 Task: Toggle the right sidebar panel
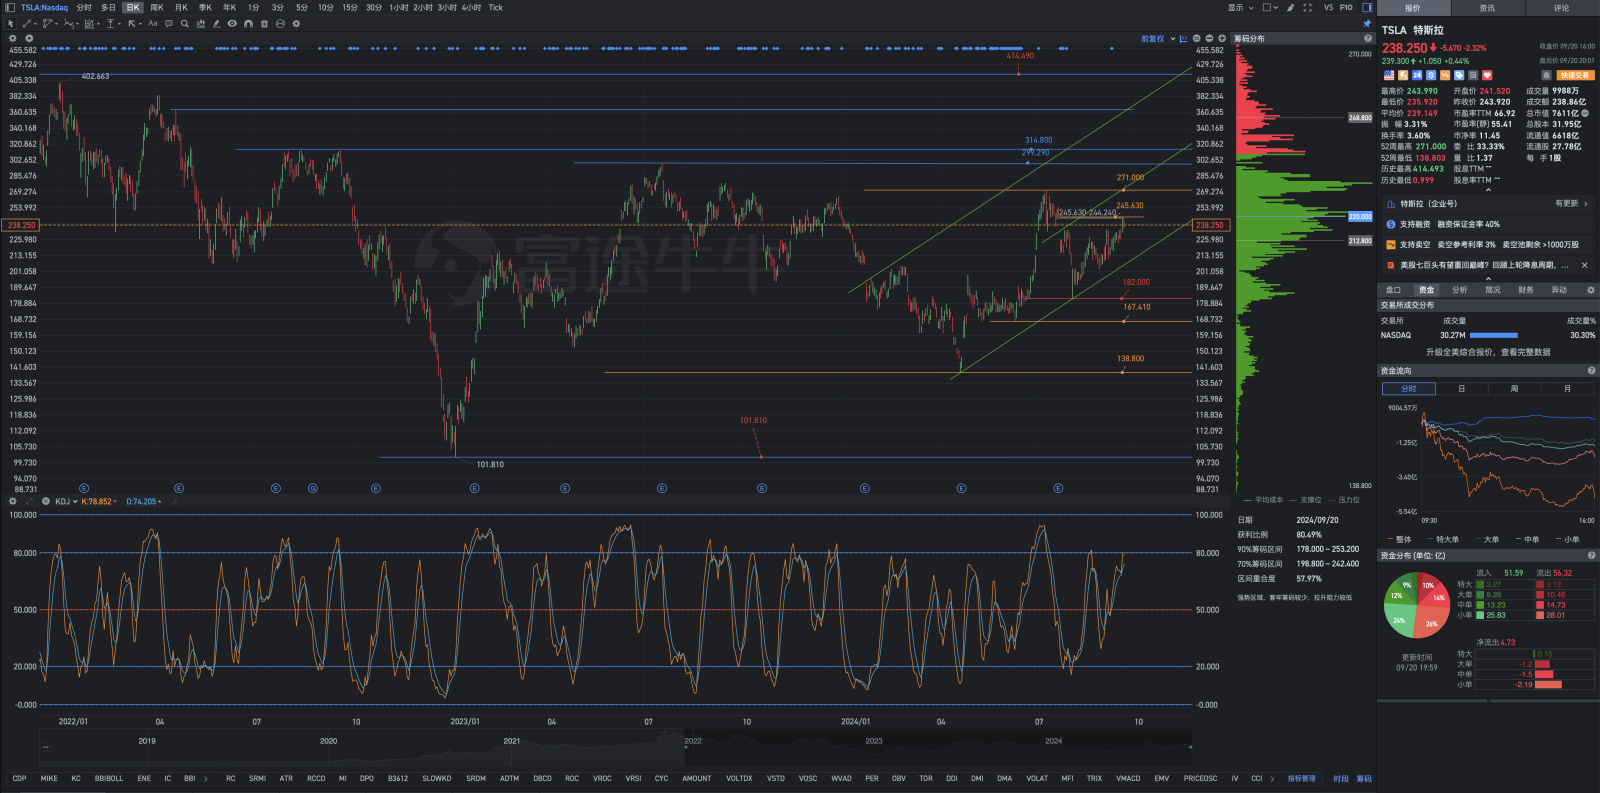[1367, 7]
